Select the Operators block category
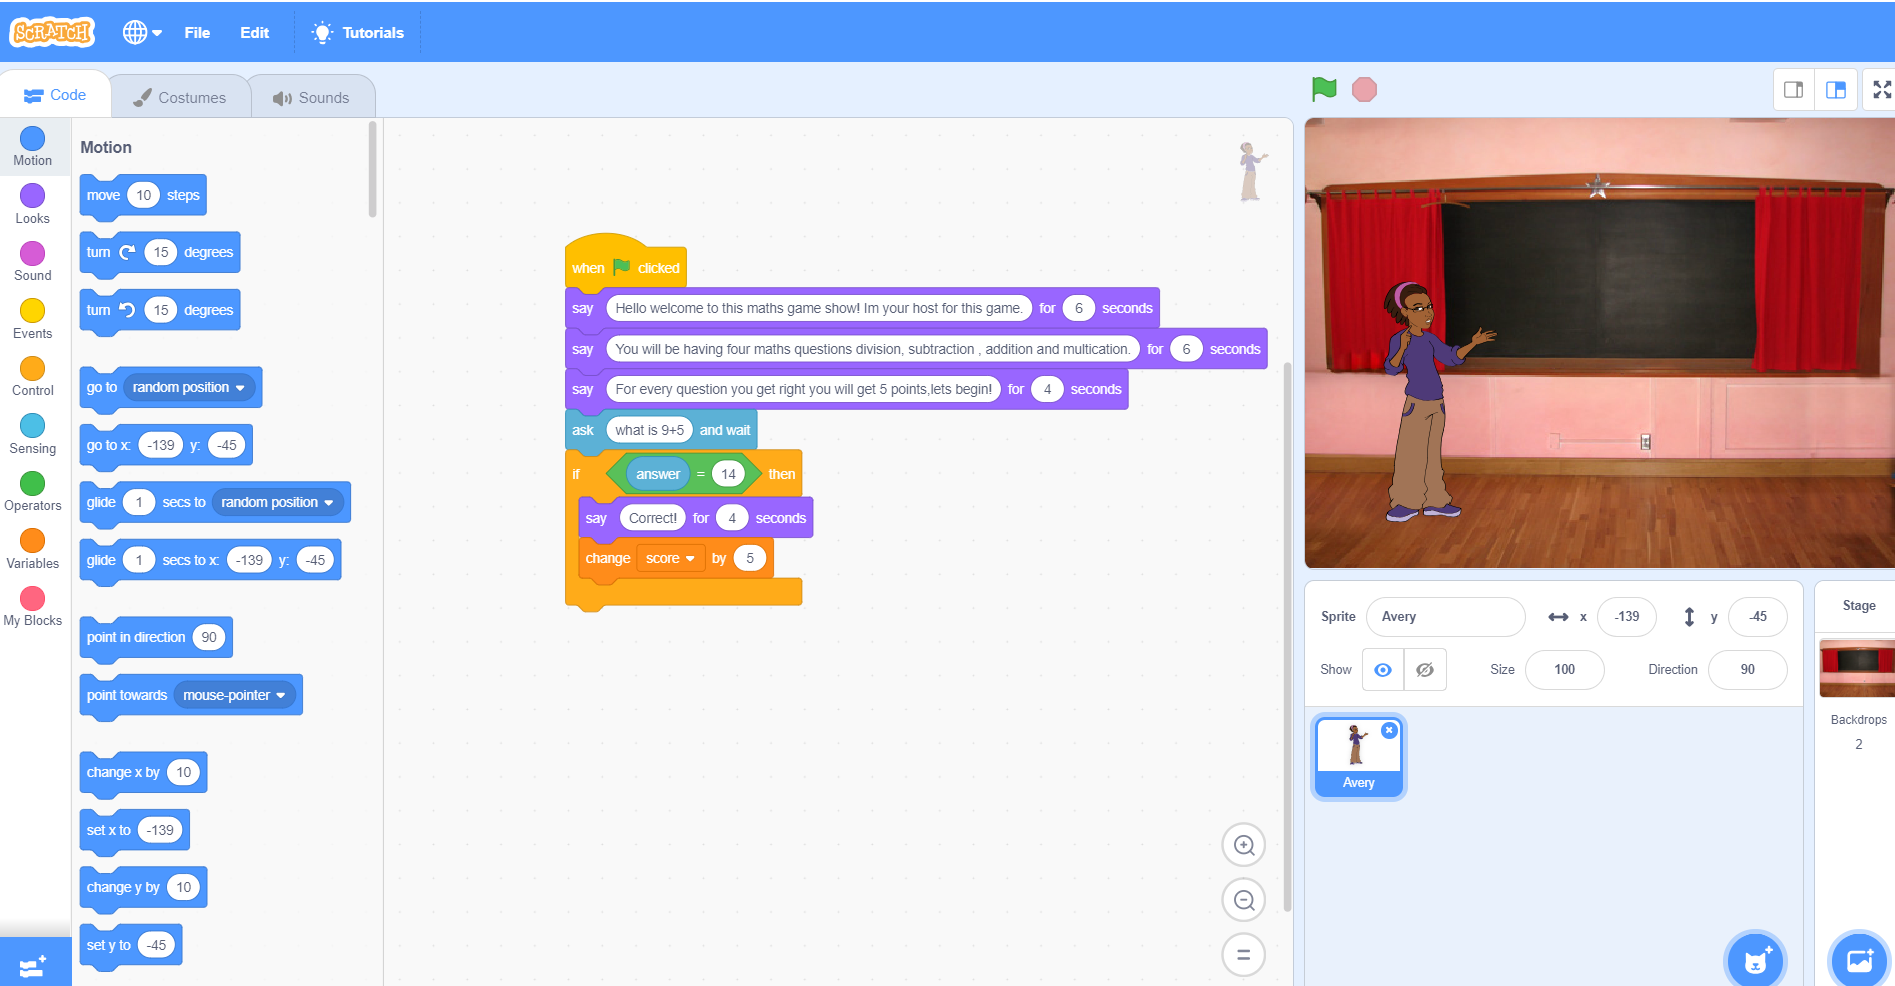 (x=33, y=491)
